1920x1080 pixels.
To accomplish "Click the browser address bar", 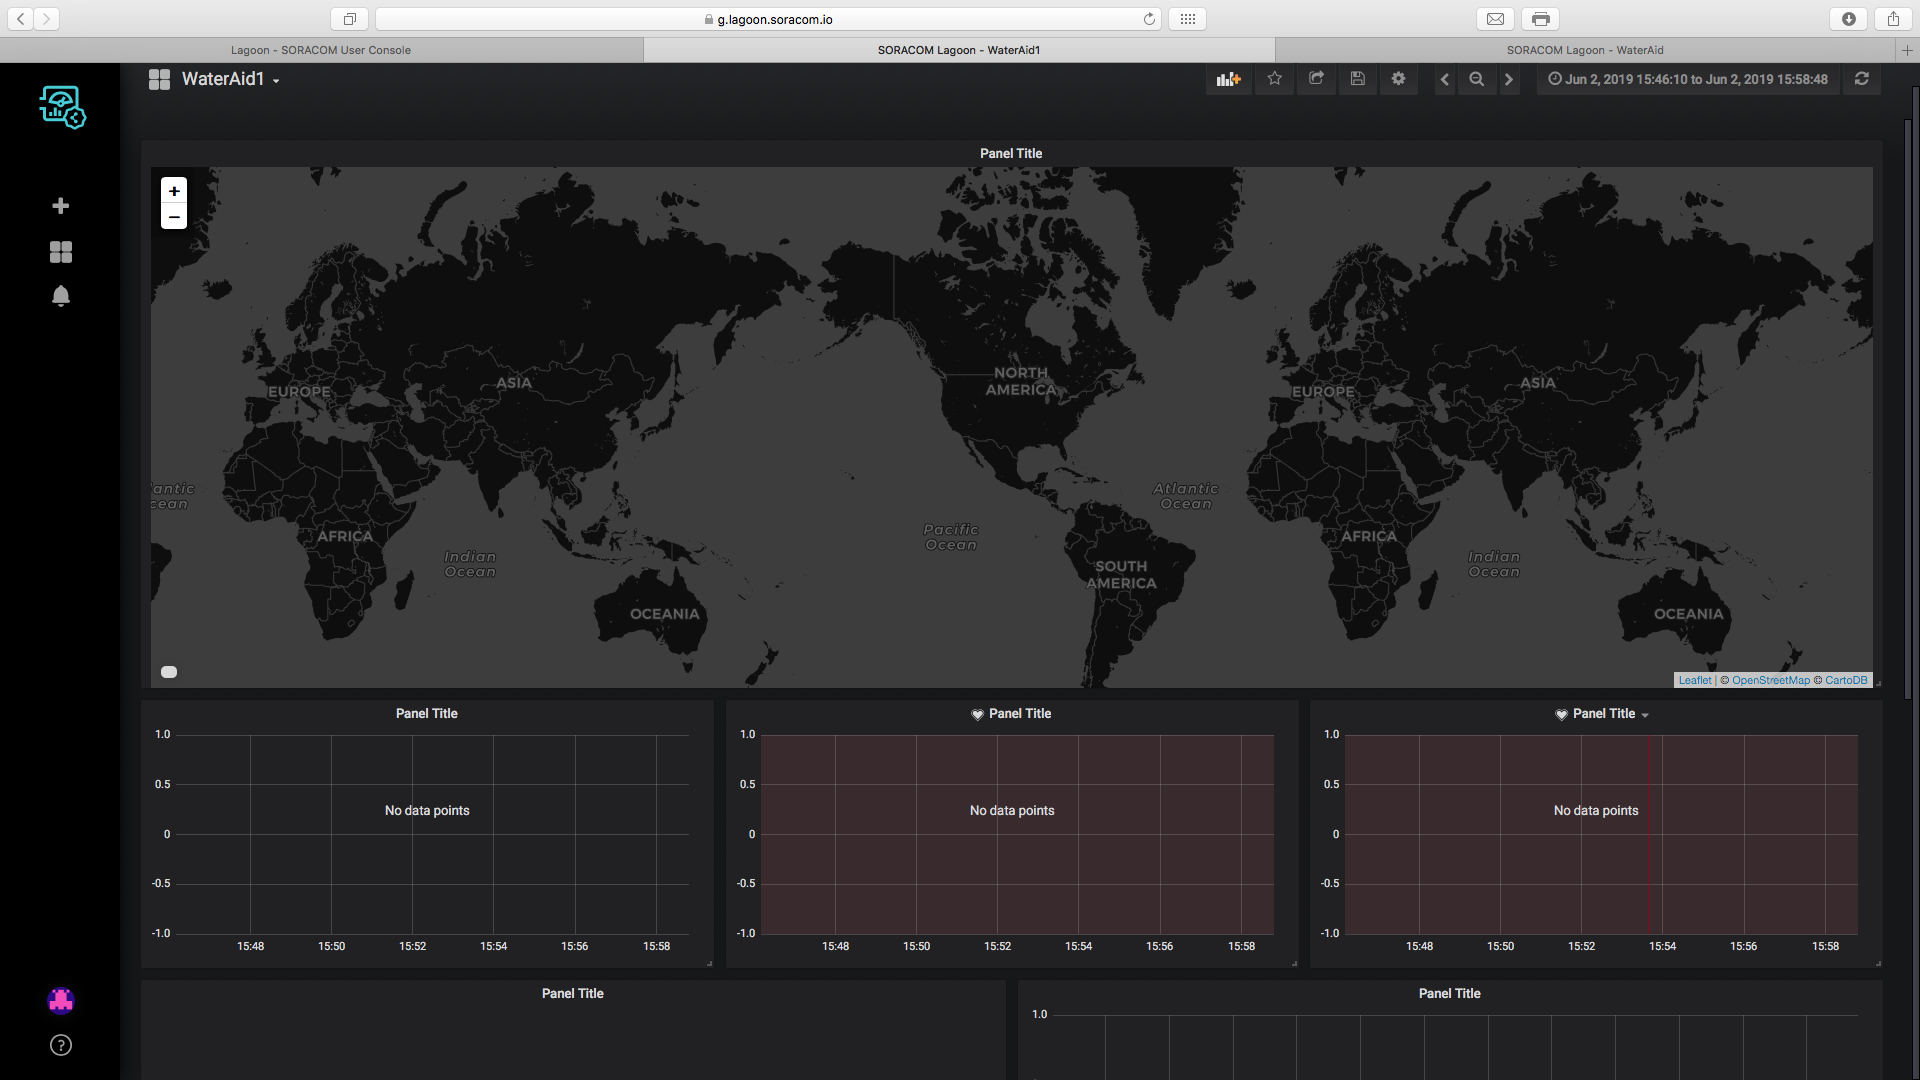I will pyautogui.click(x=768, y=19).
